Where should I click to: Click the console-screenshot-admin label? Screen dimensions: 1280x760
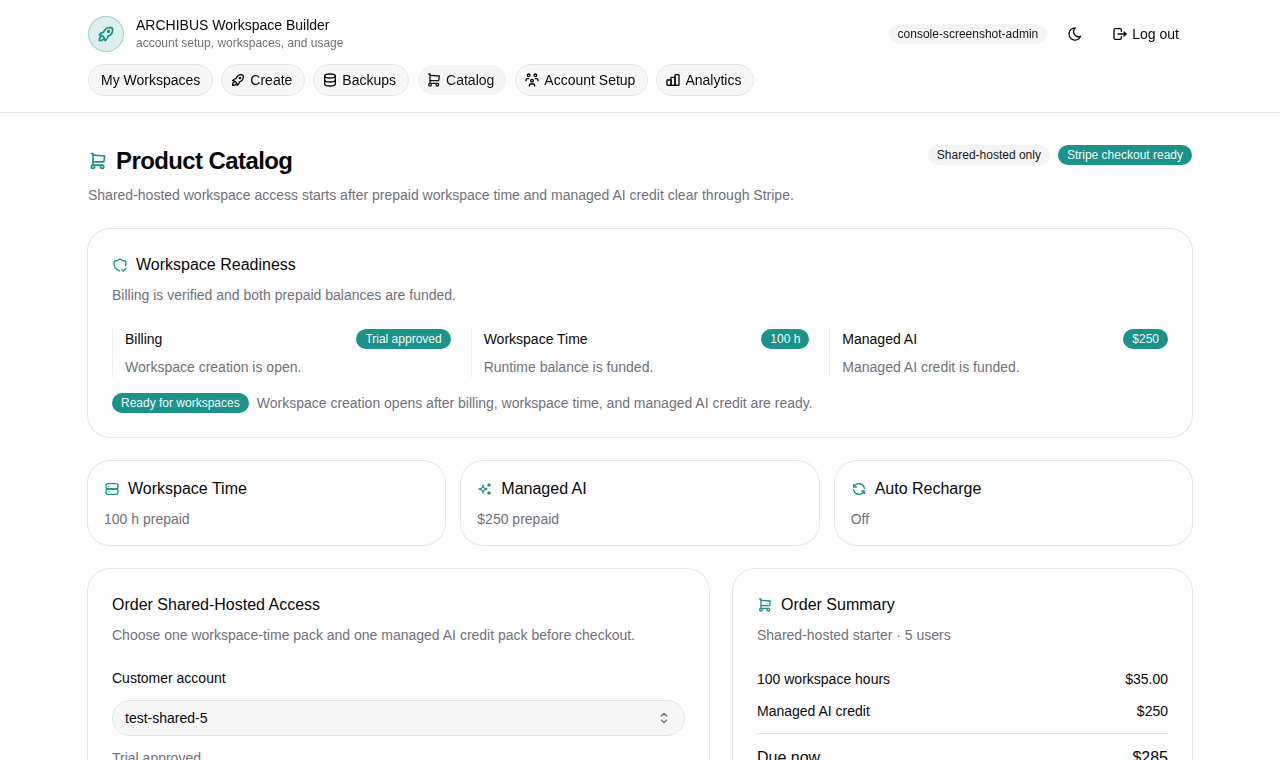(x=967, y=33)
